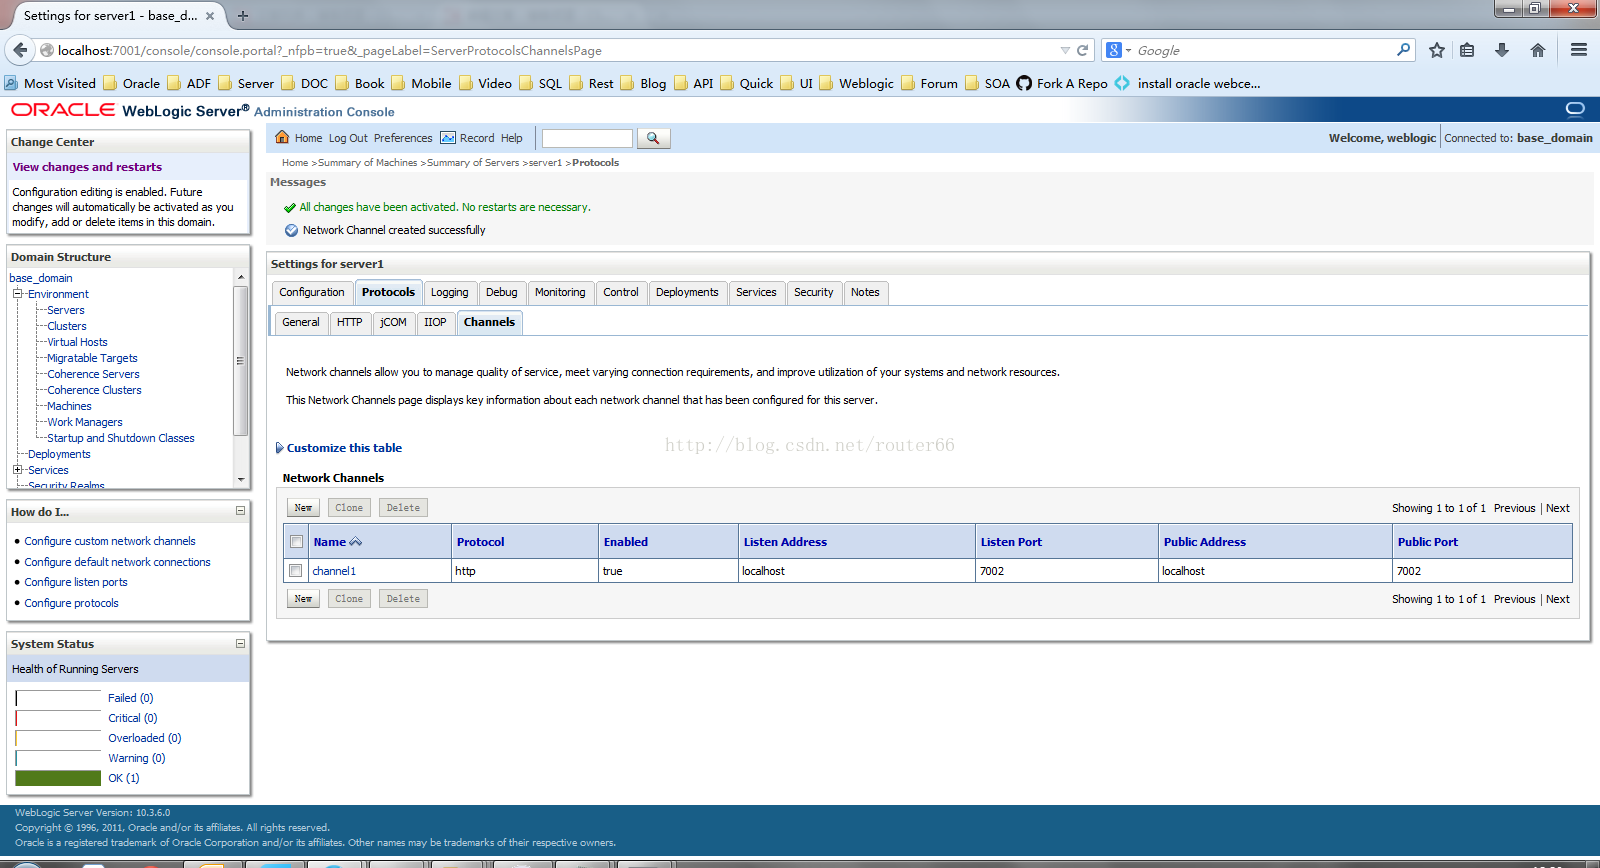Close the Settings for server1 tab
Image resolution: width=1600 pixels, height=868 pixels.
coord(210,15)
